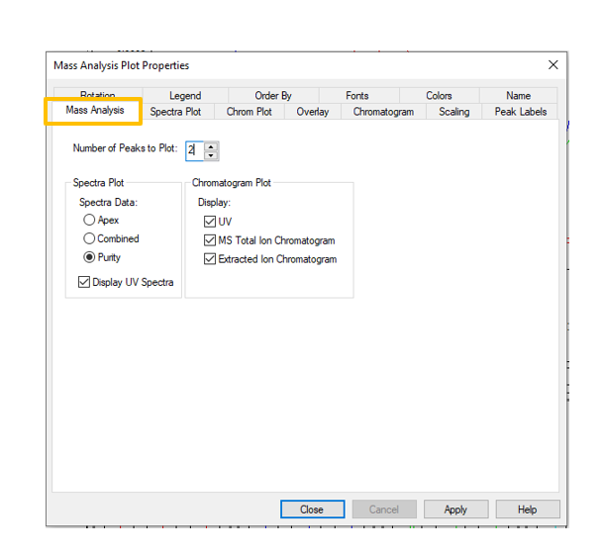Viewport: 602px width, 556px height.
Task: Open the Peak Labels tab
Action: point(520,112)
